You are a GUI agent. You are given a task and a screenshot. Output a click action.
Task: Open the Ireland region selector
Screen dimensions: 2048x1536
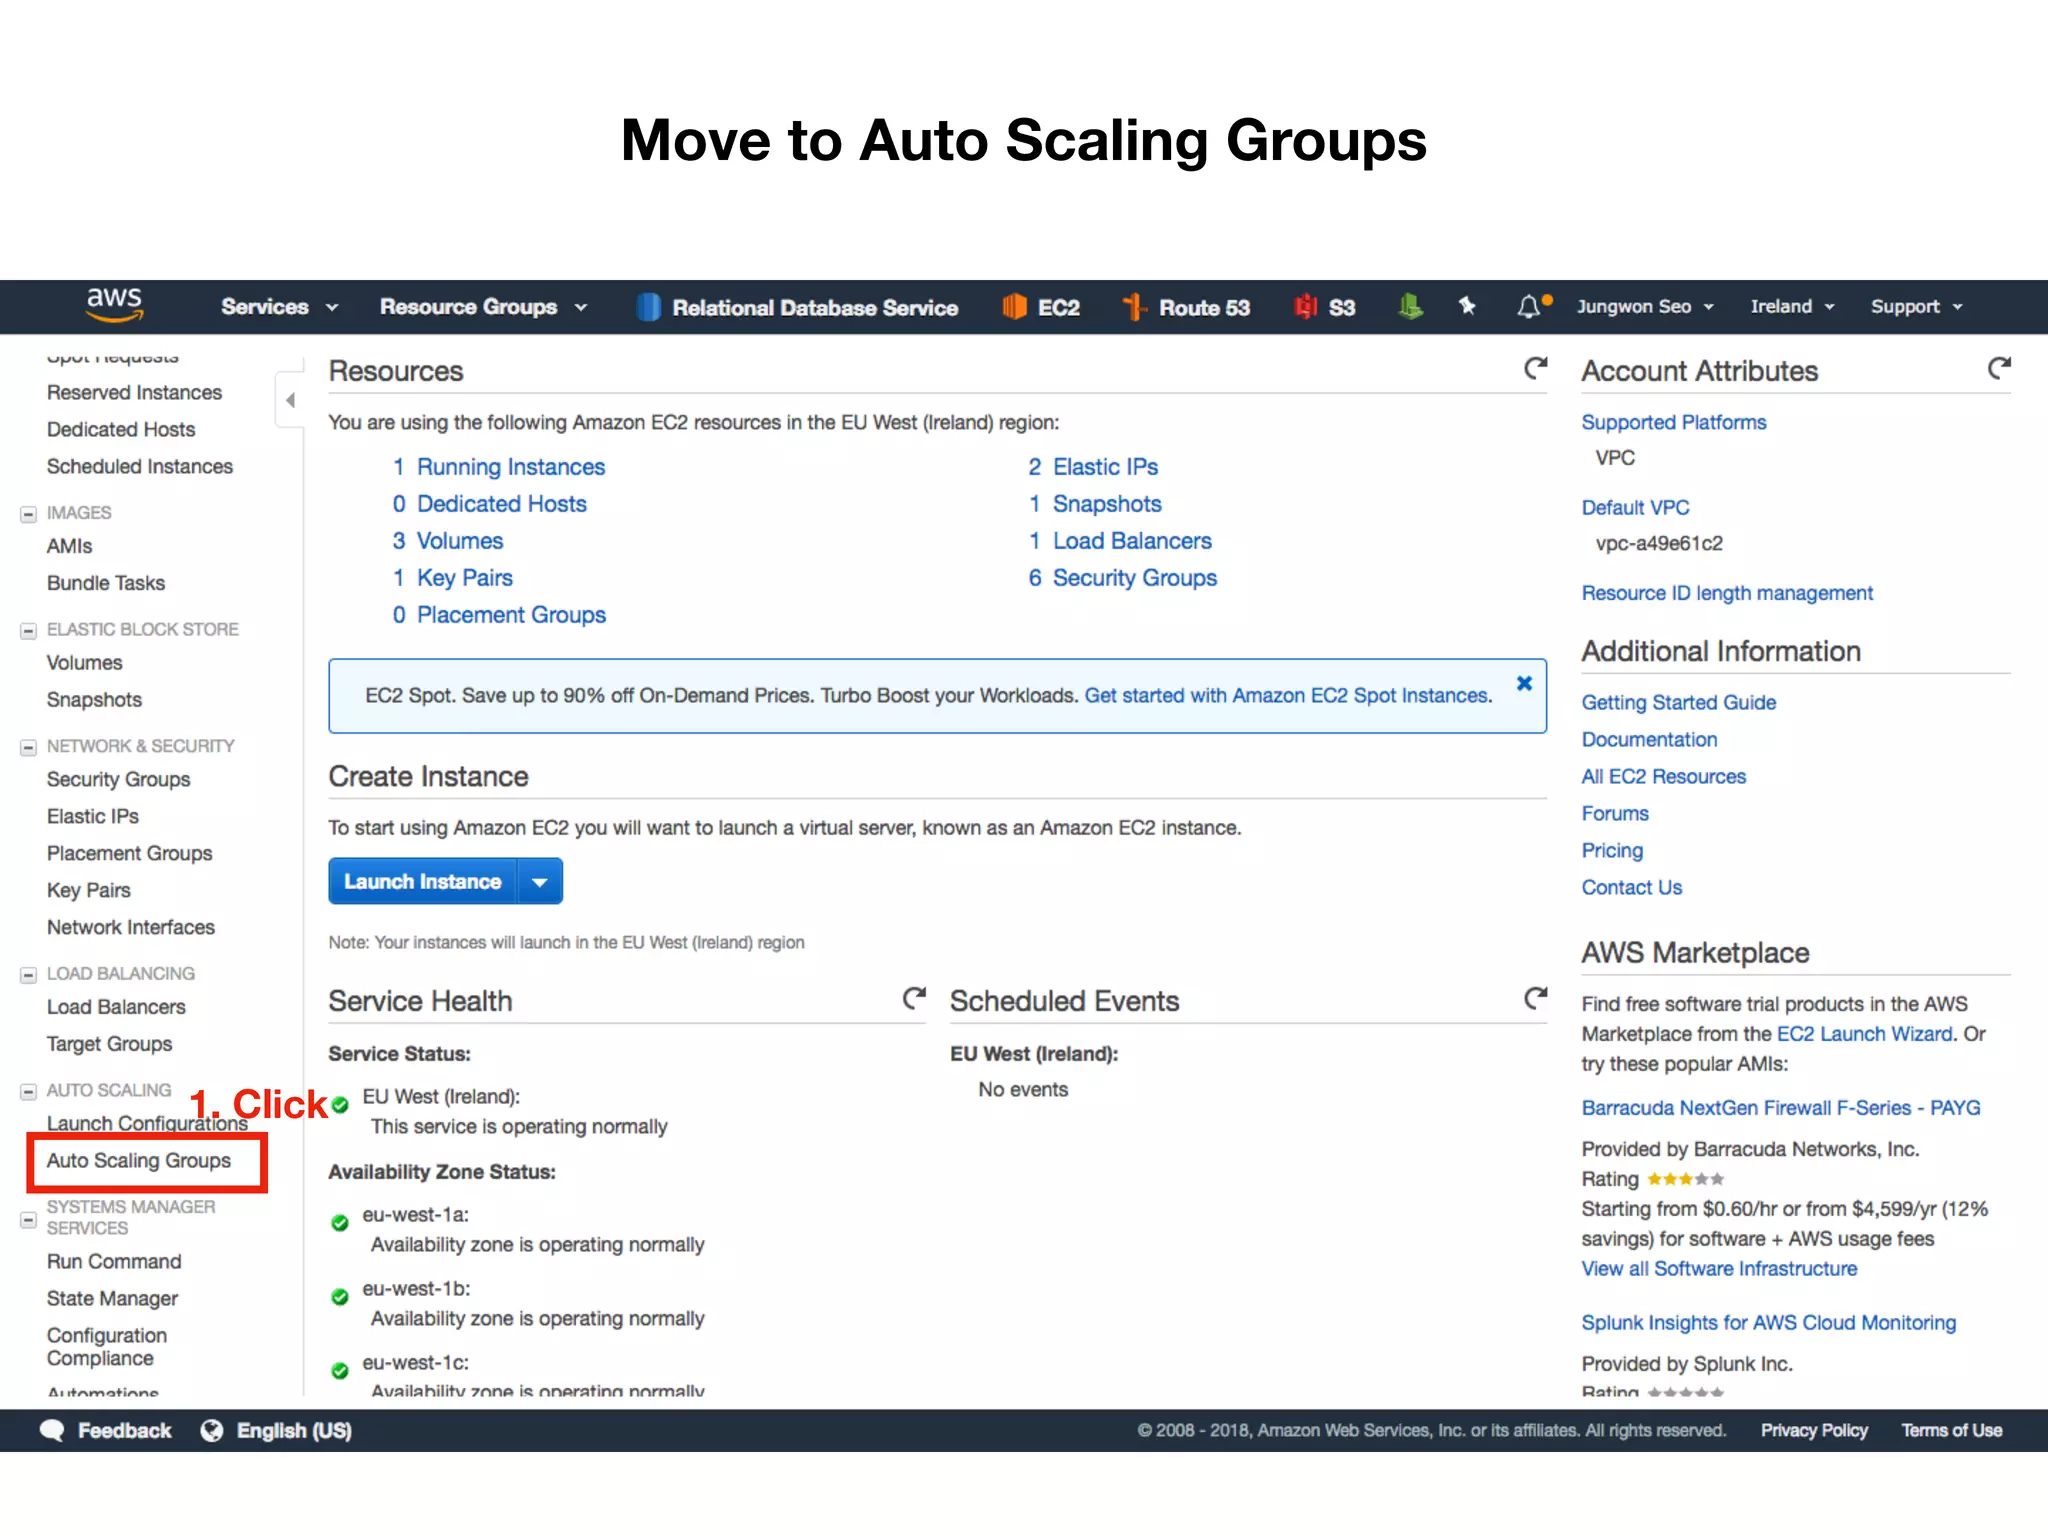(x=1792, y=306)
